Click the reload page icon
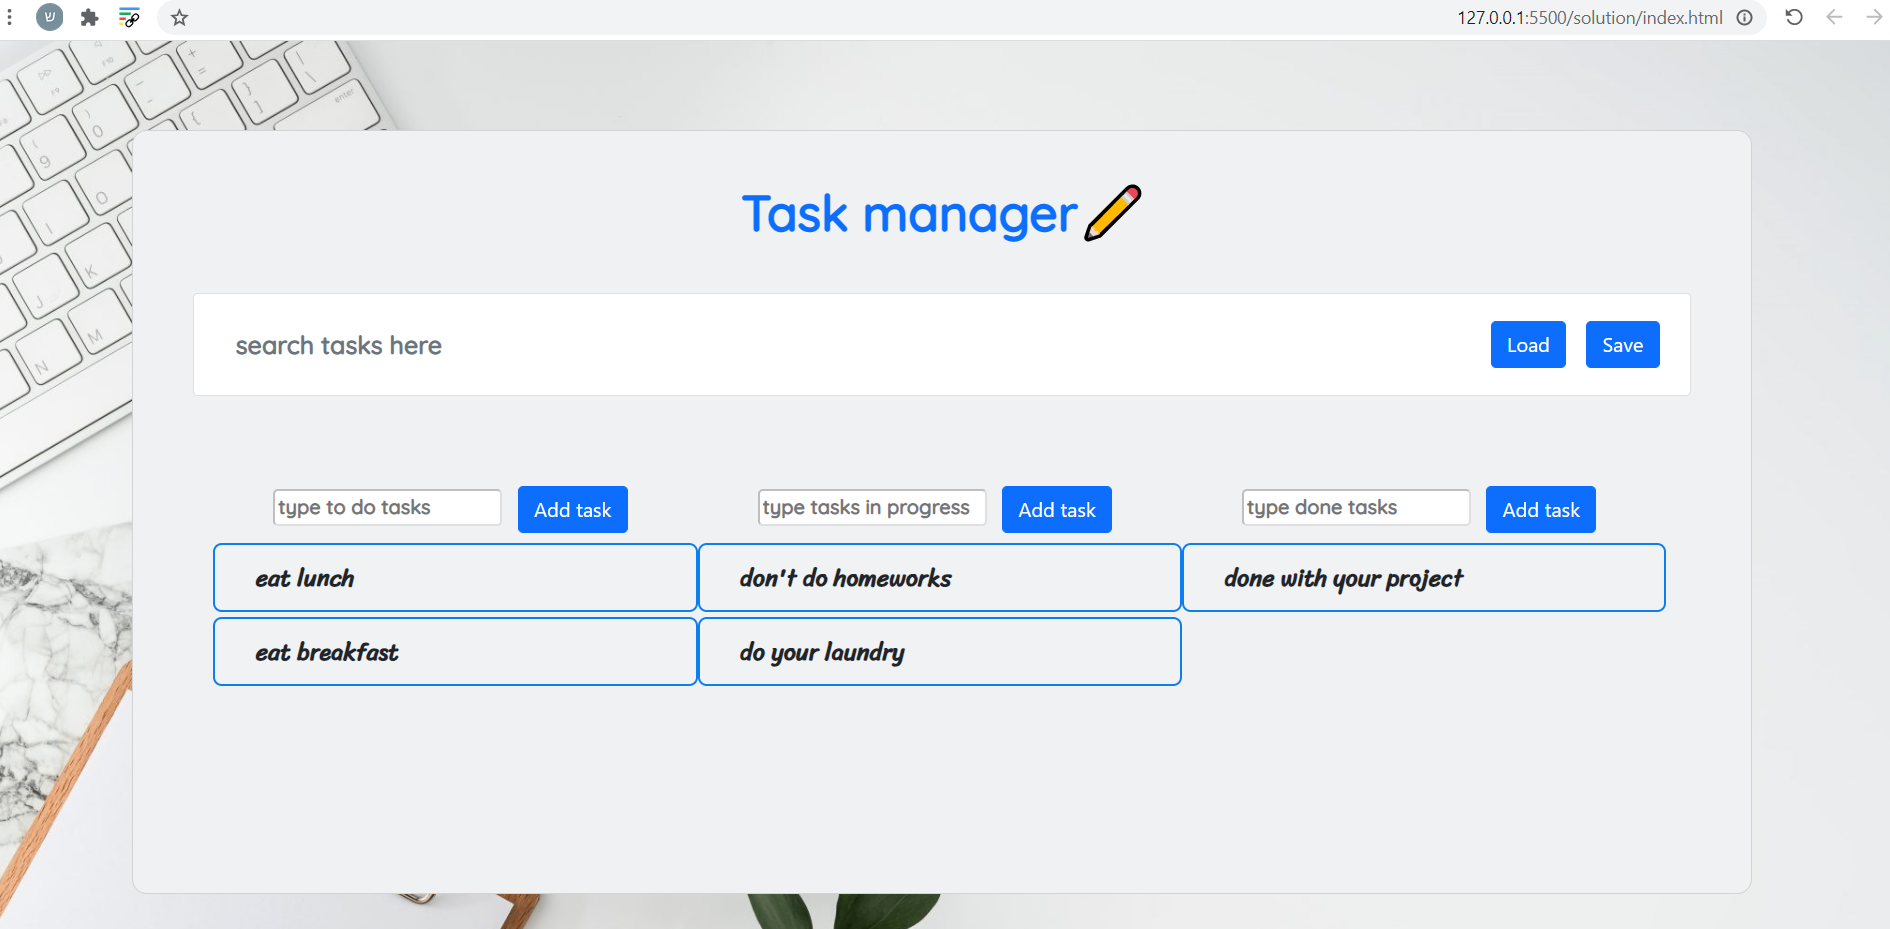1890x929 pixels. [x=1793, y=17]
